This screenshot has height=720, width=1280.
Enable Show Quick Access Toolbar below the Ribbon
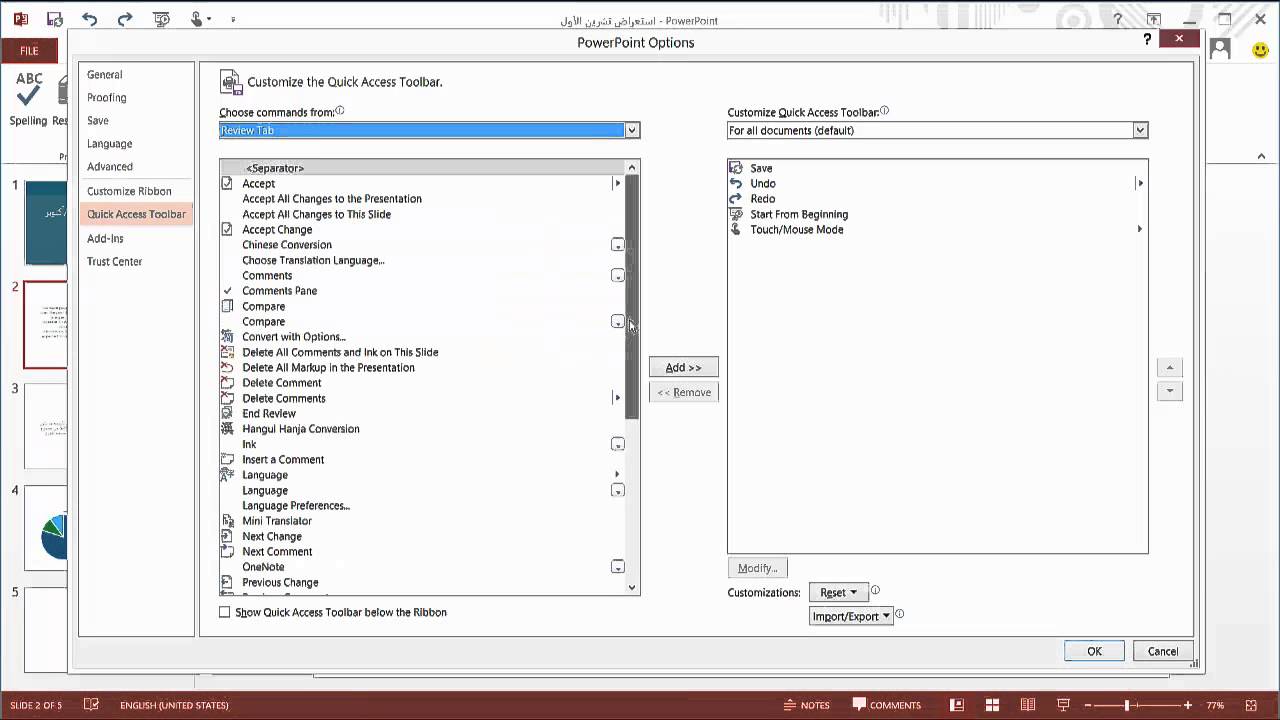coord(225,612)
